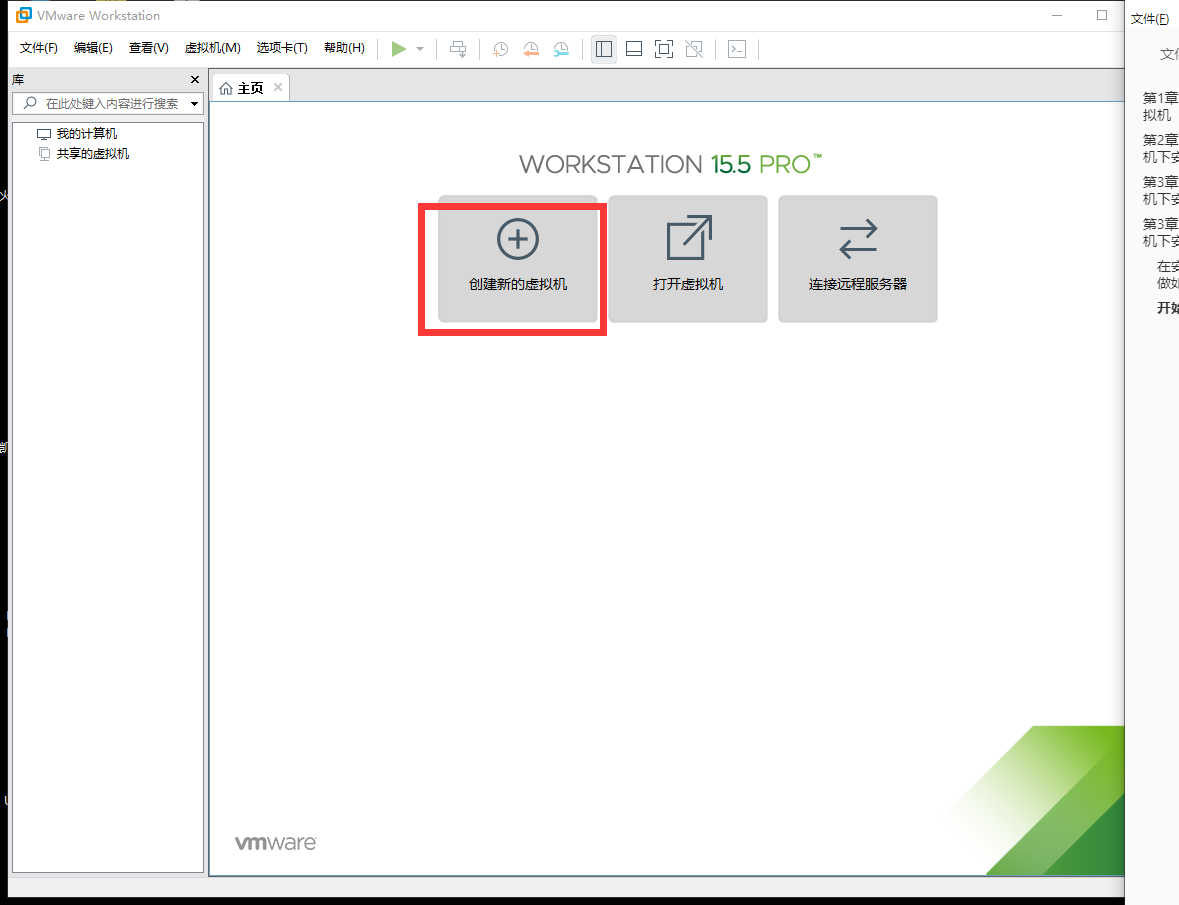
Task: Open the 查看(V) menu
Action: (x=149, y=48)
